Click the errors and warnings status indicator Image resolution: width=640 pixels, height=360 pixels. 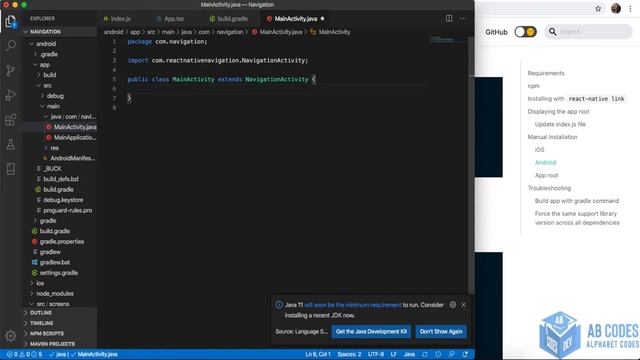(24, 354)
